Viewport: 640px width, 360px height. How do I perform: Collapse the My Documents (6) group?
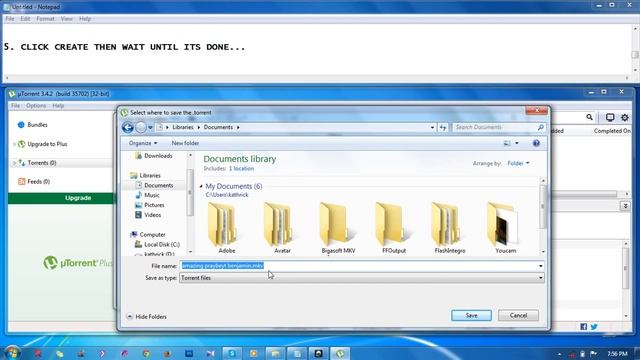(201, 186)
